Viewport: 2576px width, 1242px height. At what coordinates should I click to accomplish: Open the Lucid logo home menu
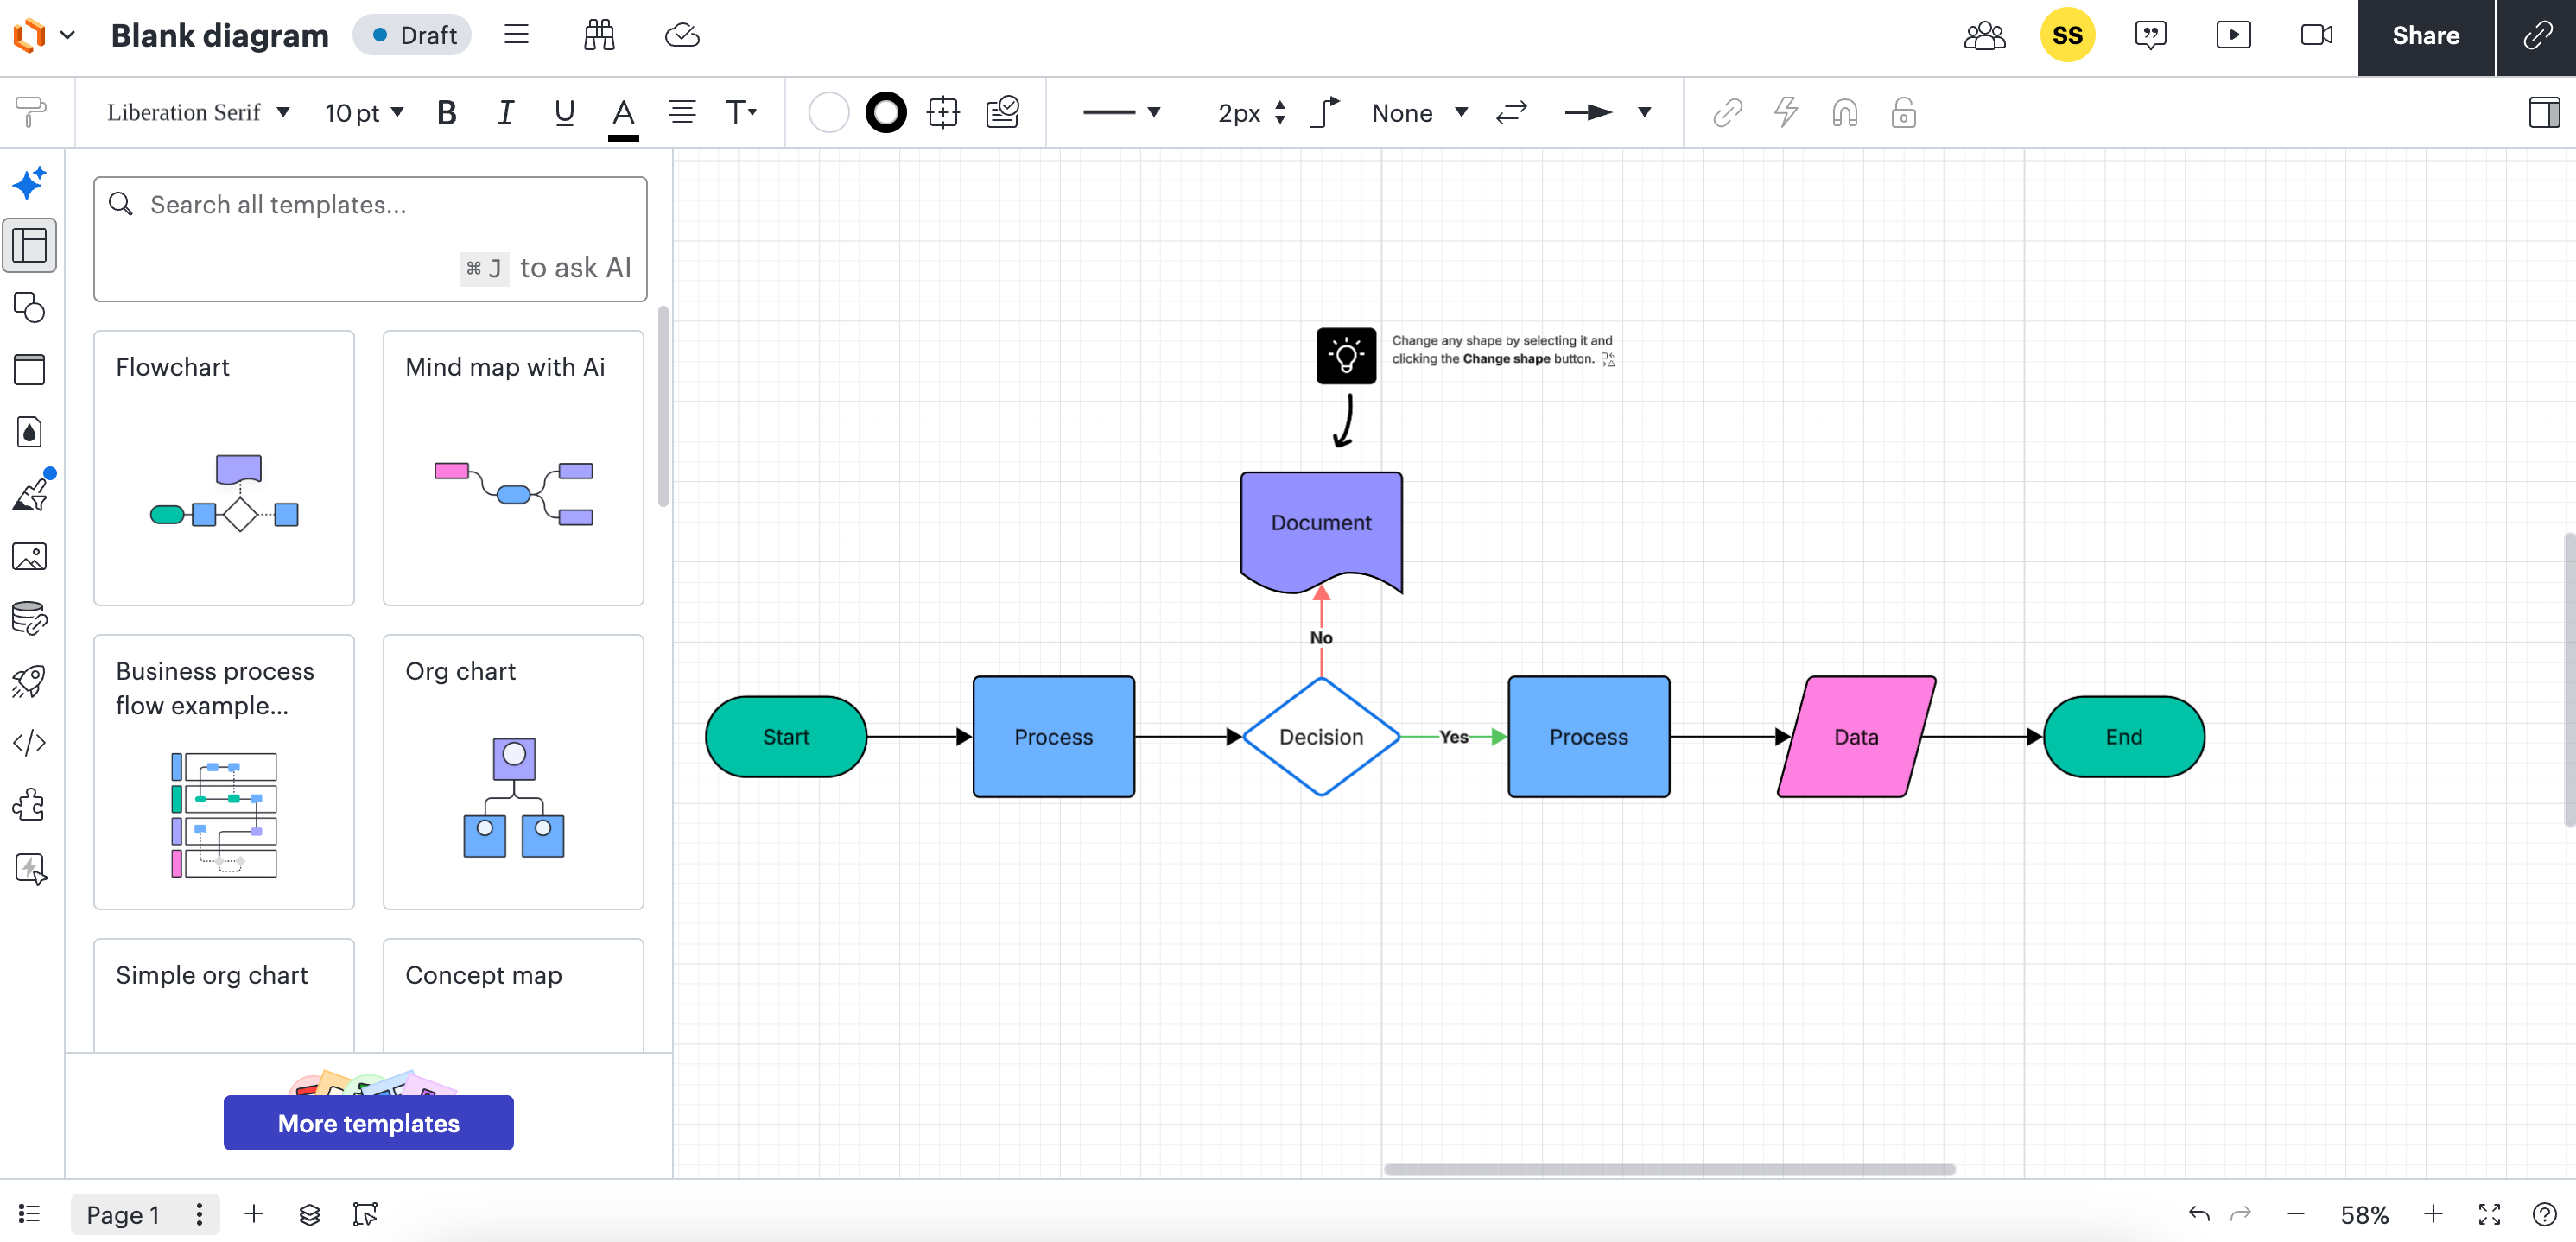tap(29, 35)
